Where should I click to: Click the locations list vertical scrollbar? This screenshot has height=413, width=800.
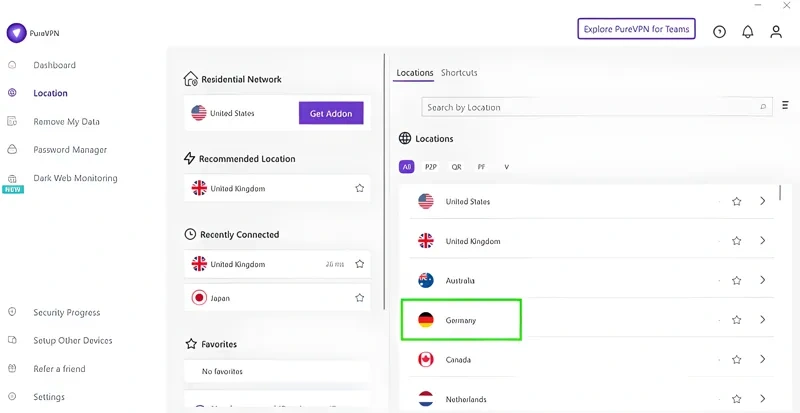pyautogui.click(x=780, y=193)
